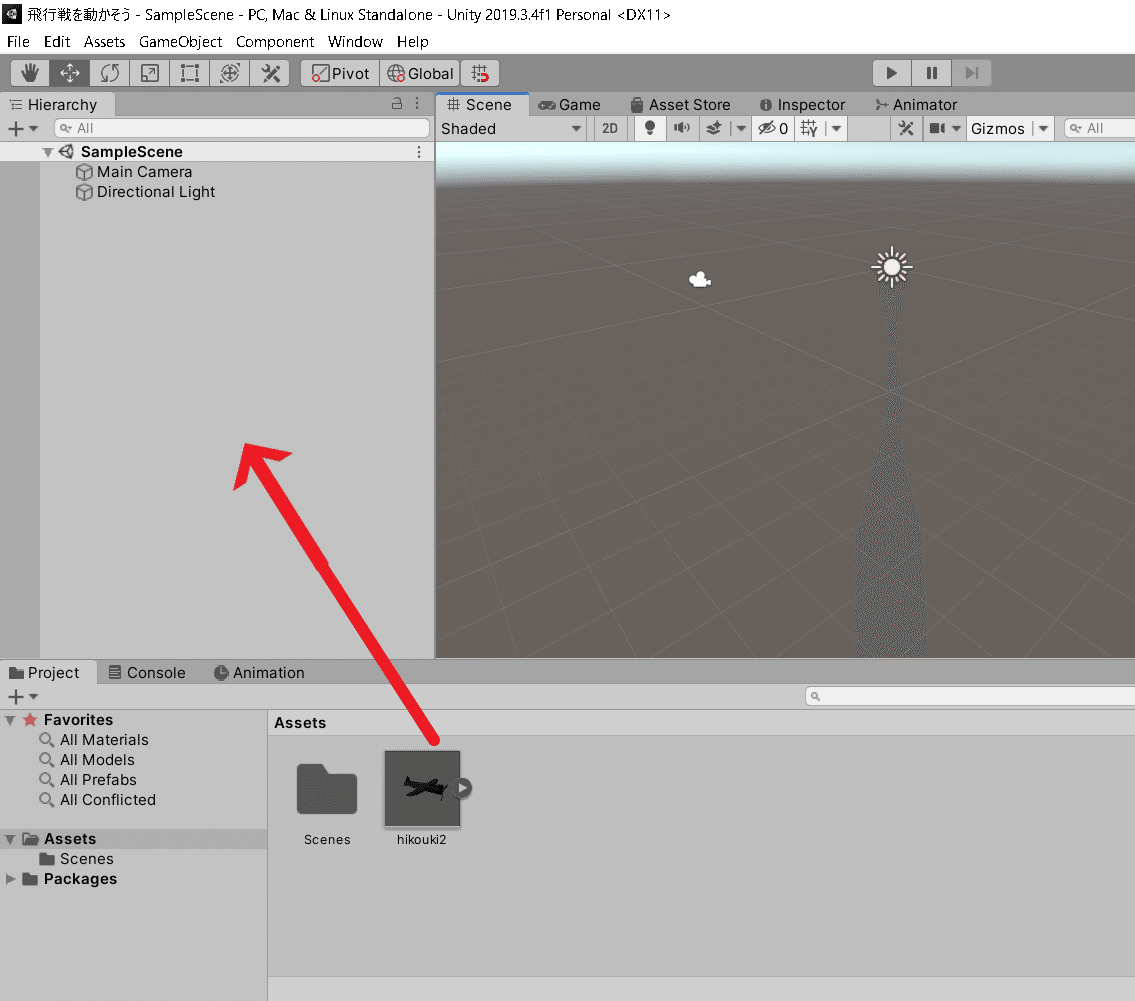Toggle Global handle rotation mode
This screenshot has width=1135, height=1001.
pos(420,73)
